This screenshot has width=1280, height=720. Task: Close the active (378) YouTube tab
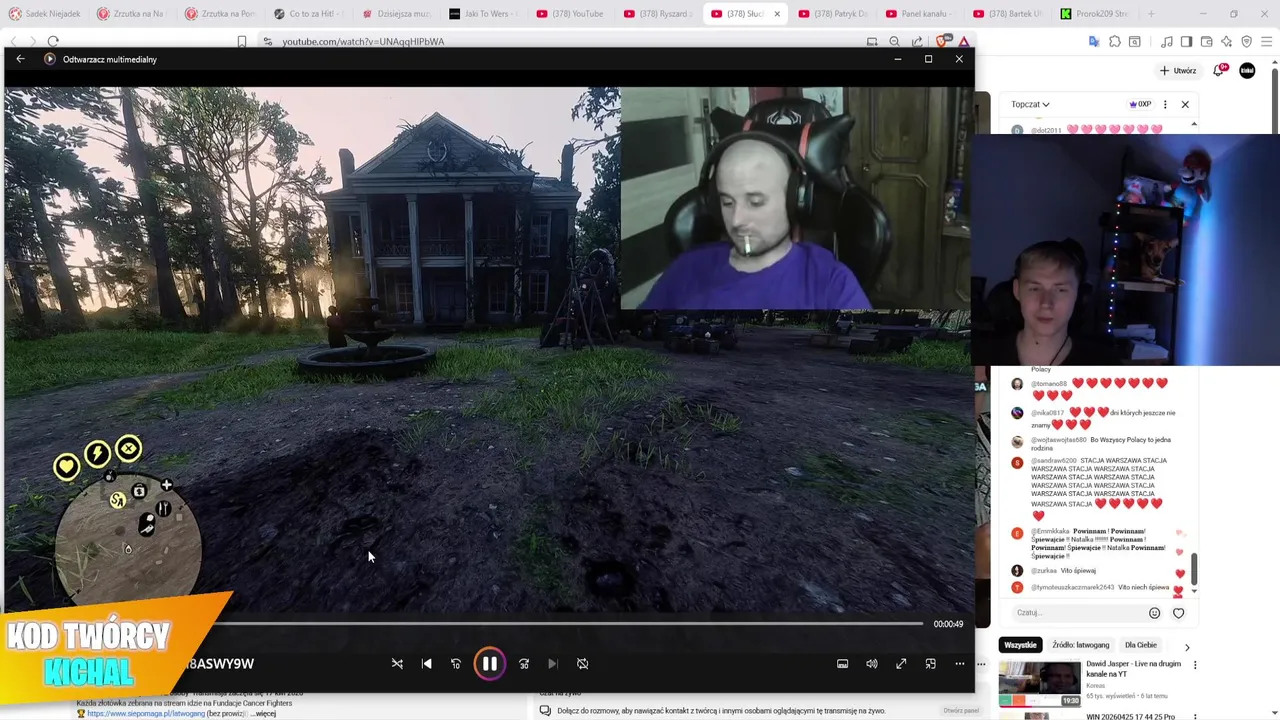[777, 14]
